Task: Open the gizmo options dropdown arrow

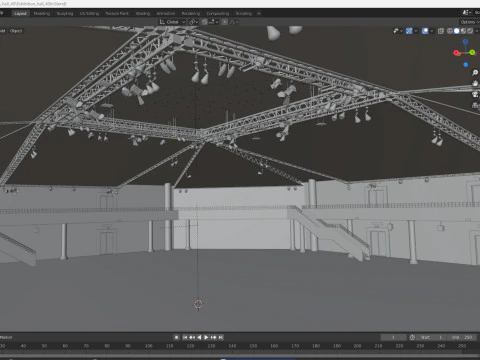Action: point(416,31)
